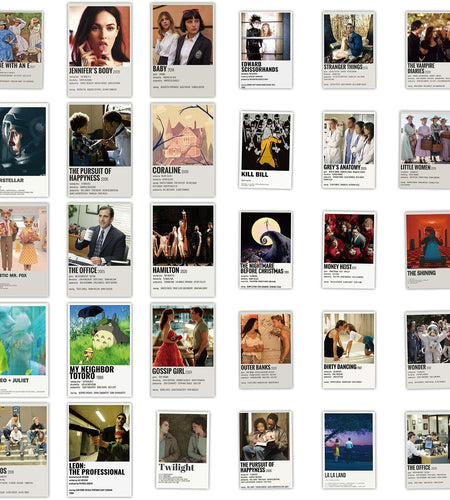Open the Jennifer's Body poster card image
The height and width of the screenshot is (500, 450).
click(99, 36)
